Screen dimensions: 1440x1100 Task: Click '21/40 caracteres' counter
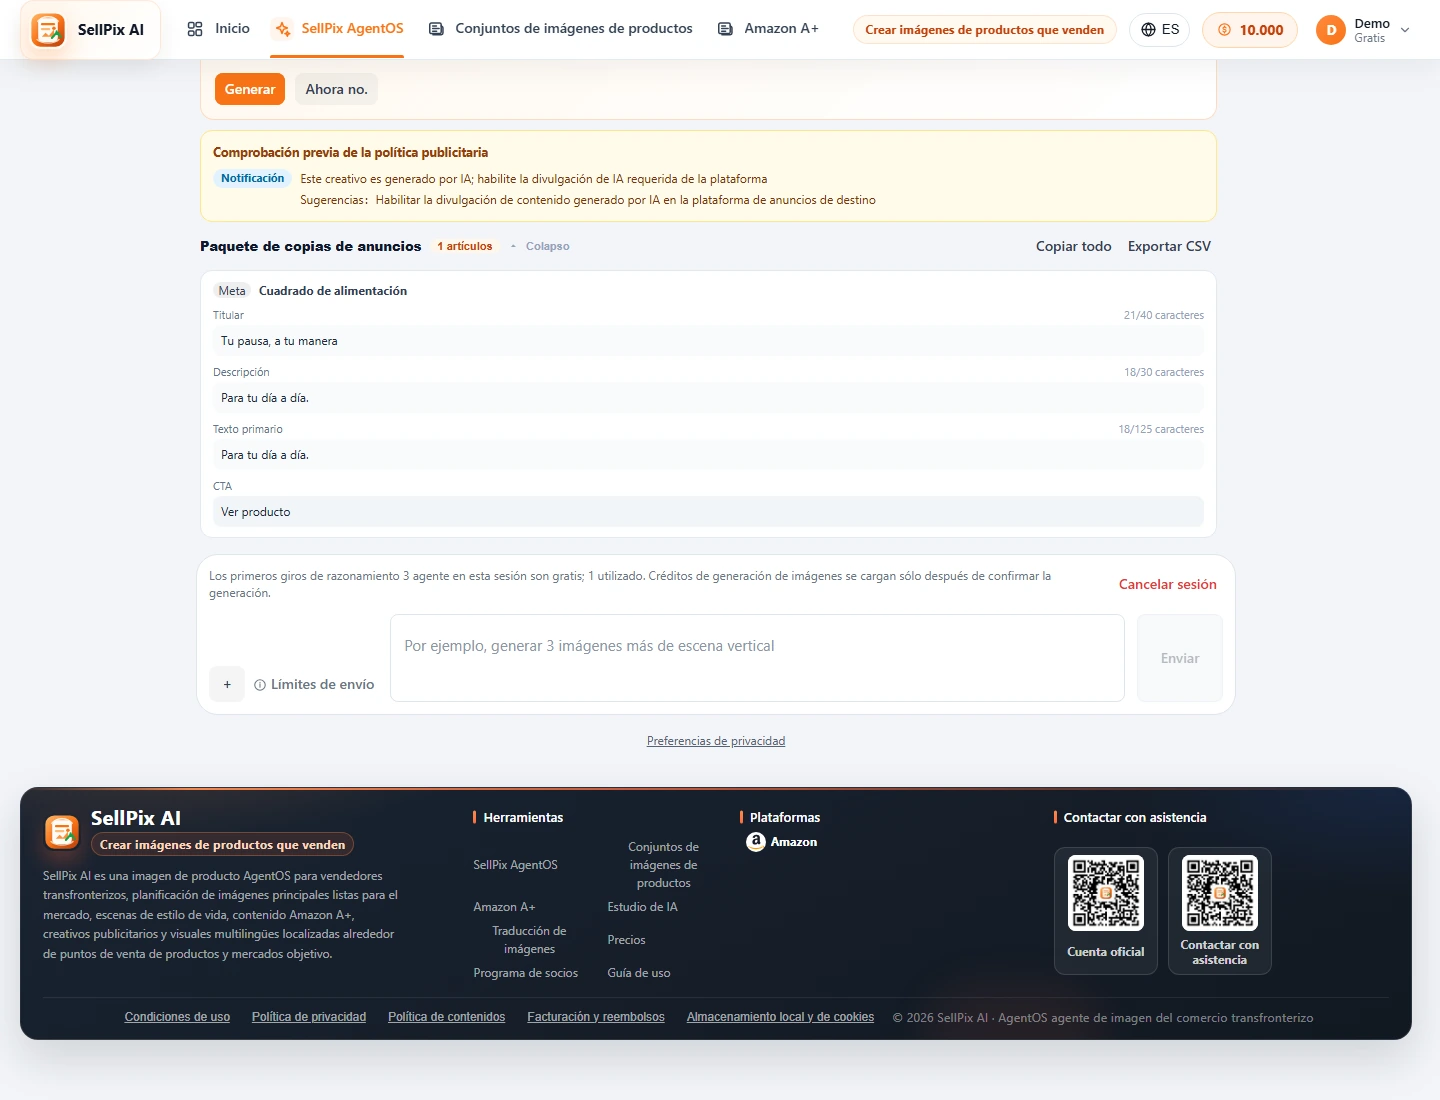[1163, 315]
